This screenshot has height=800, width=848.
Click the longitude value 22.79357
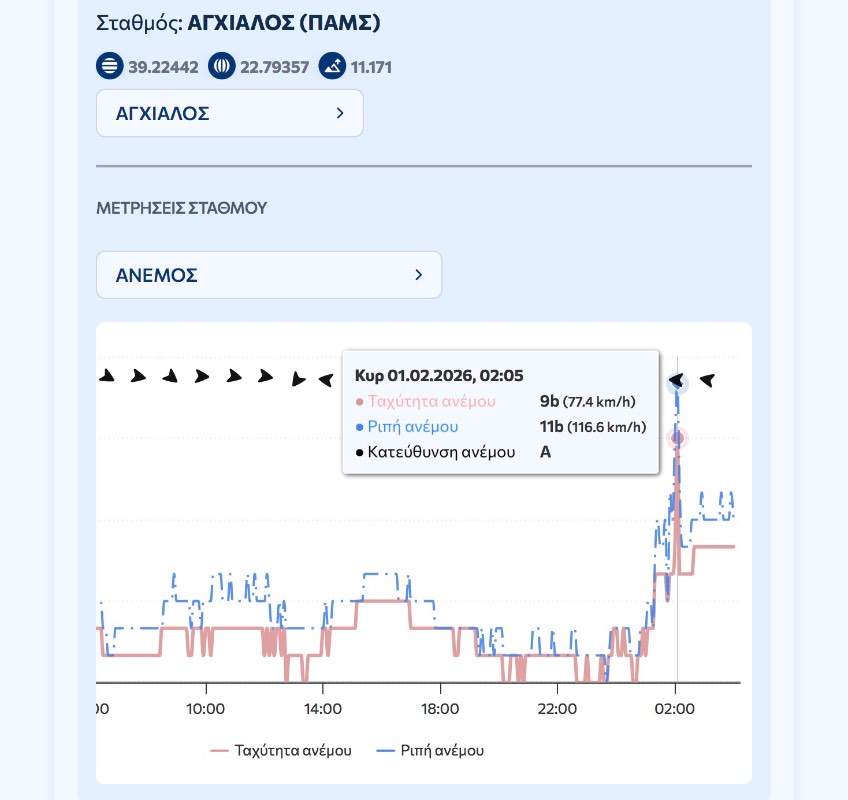[x=274, y=68]
